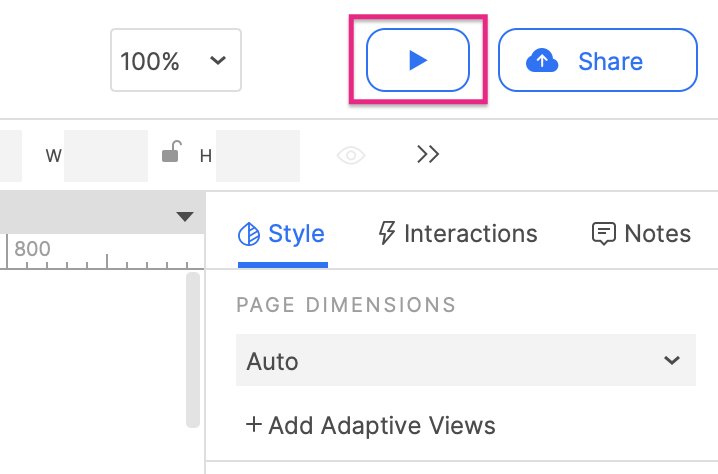This screenshot has height=474, width=718.
Task: Switch to the Style tab
Action: click(x=282, y=234)
